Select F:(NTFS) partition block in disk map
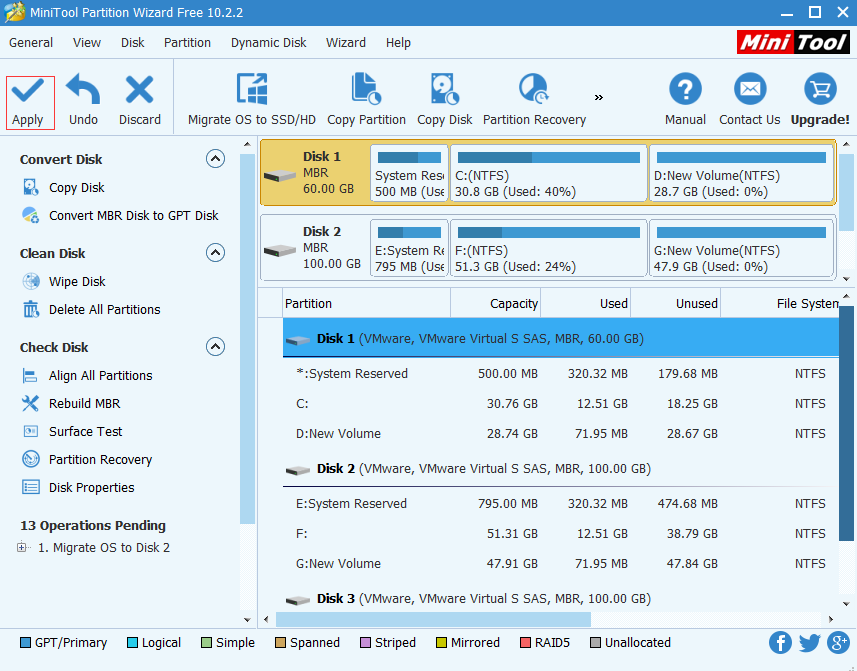 tap(549, 248)
